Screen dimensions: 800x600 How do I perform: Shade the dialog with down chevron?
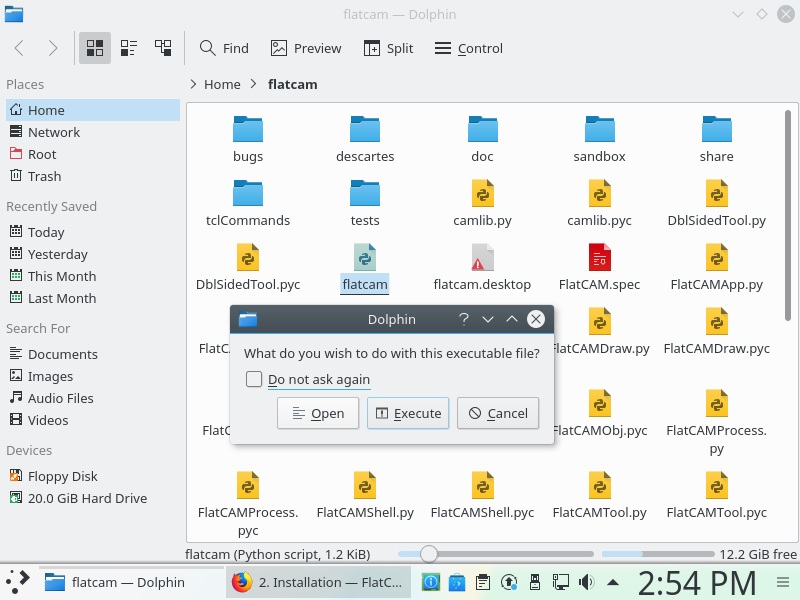[488, 319]
